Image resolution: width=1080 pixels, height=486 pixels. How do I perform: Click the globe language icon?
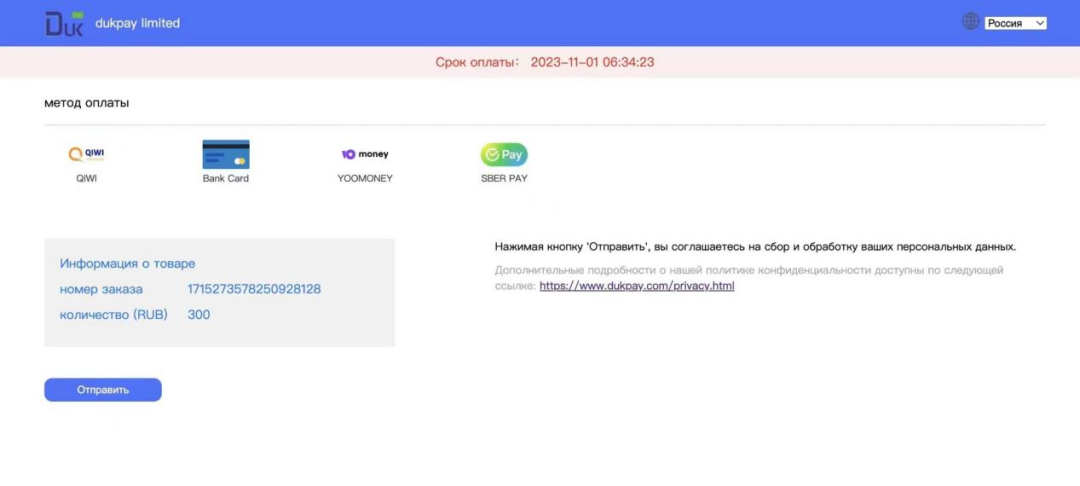click(x=970, y=22)
